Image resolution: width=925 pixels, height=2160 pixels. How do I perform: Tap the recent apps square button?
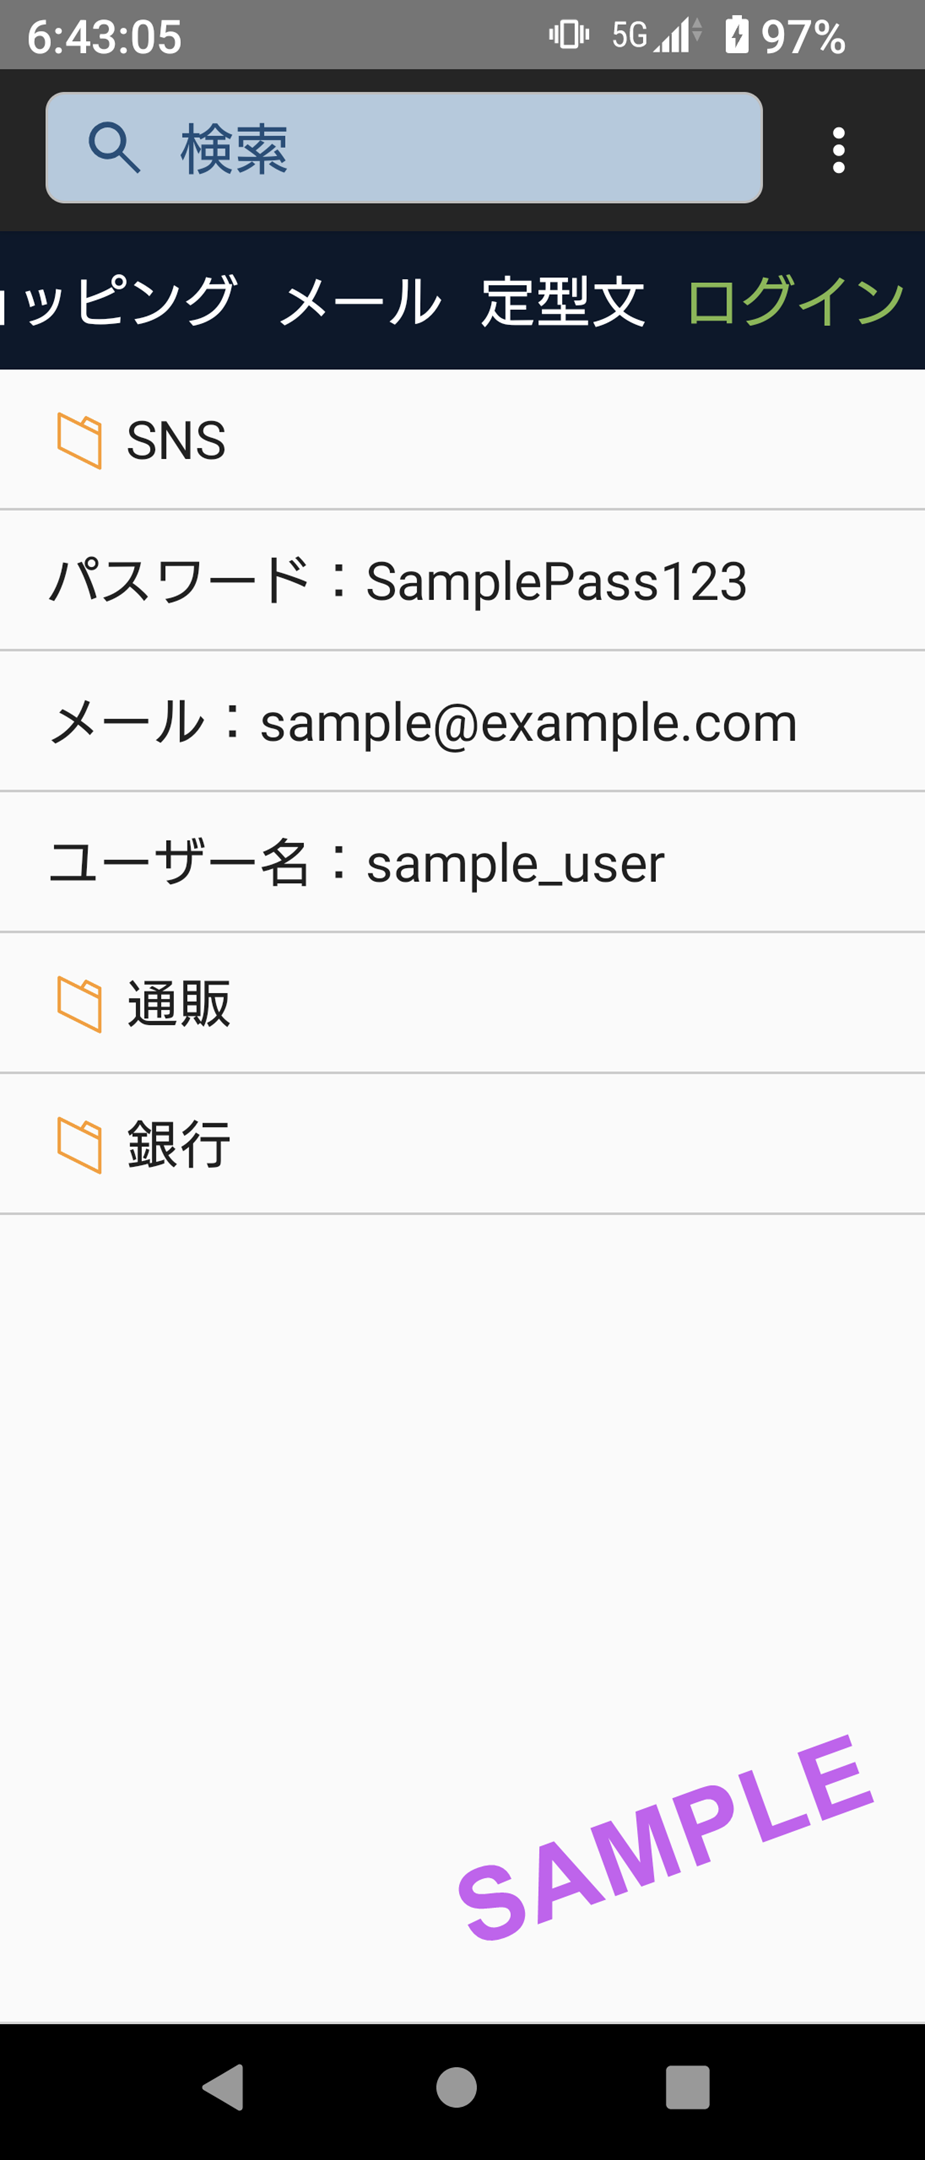point(688,2087)
